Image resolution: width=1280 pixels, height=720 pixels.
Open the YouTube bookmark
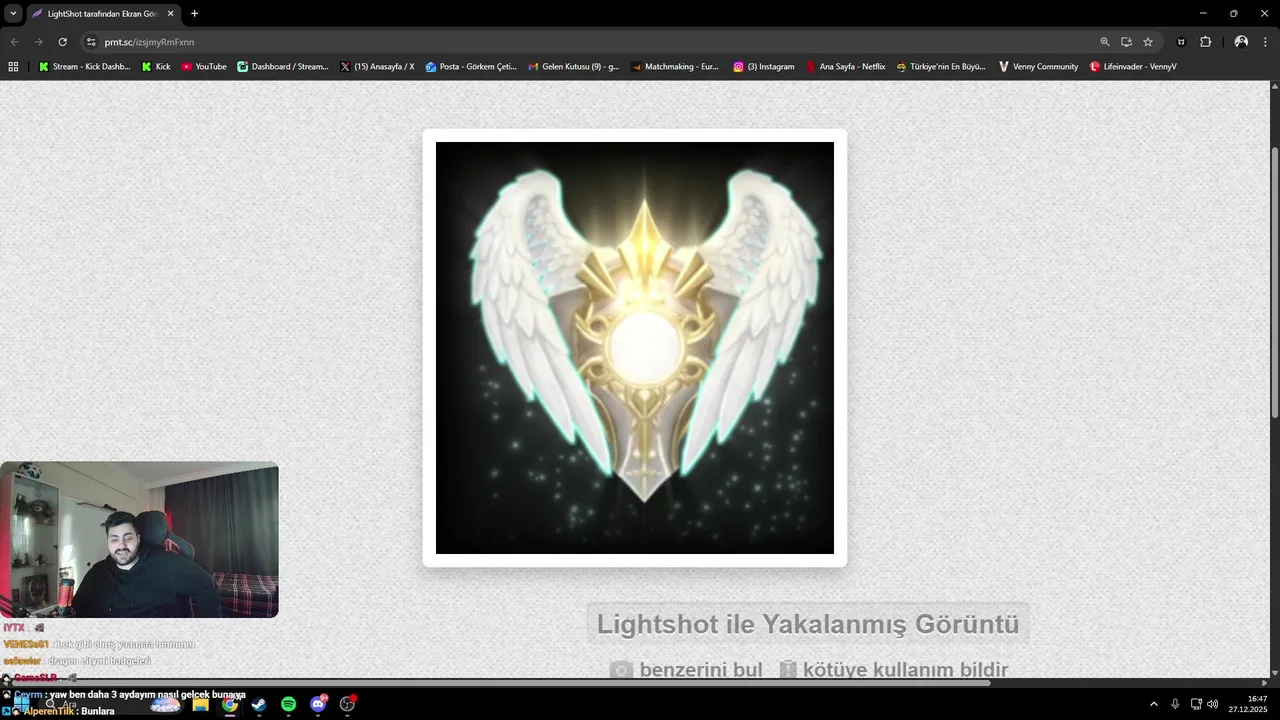[204, 67]
